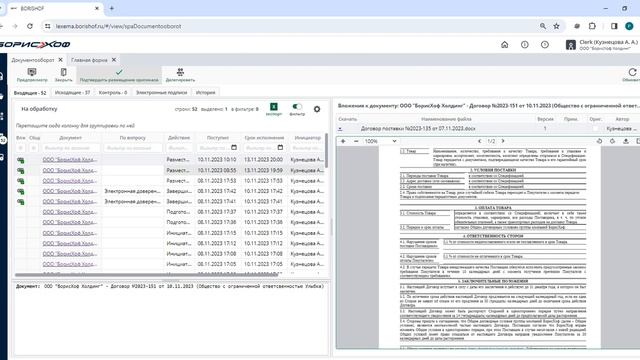Screen dimensions: 640x360
Task: Click attachment icon in the 10.11.2023 10:10 row
Action: pos(20,160)
